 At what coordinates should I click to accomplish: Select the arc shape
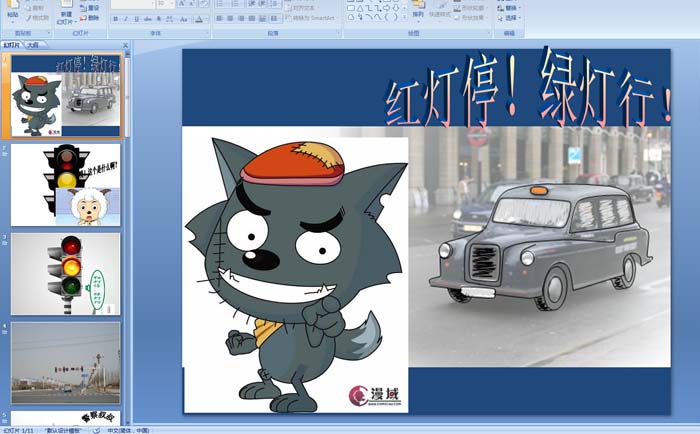point(369,17)
